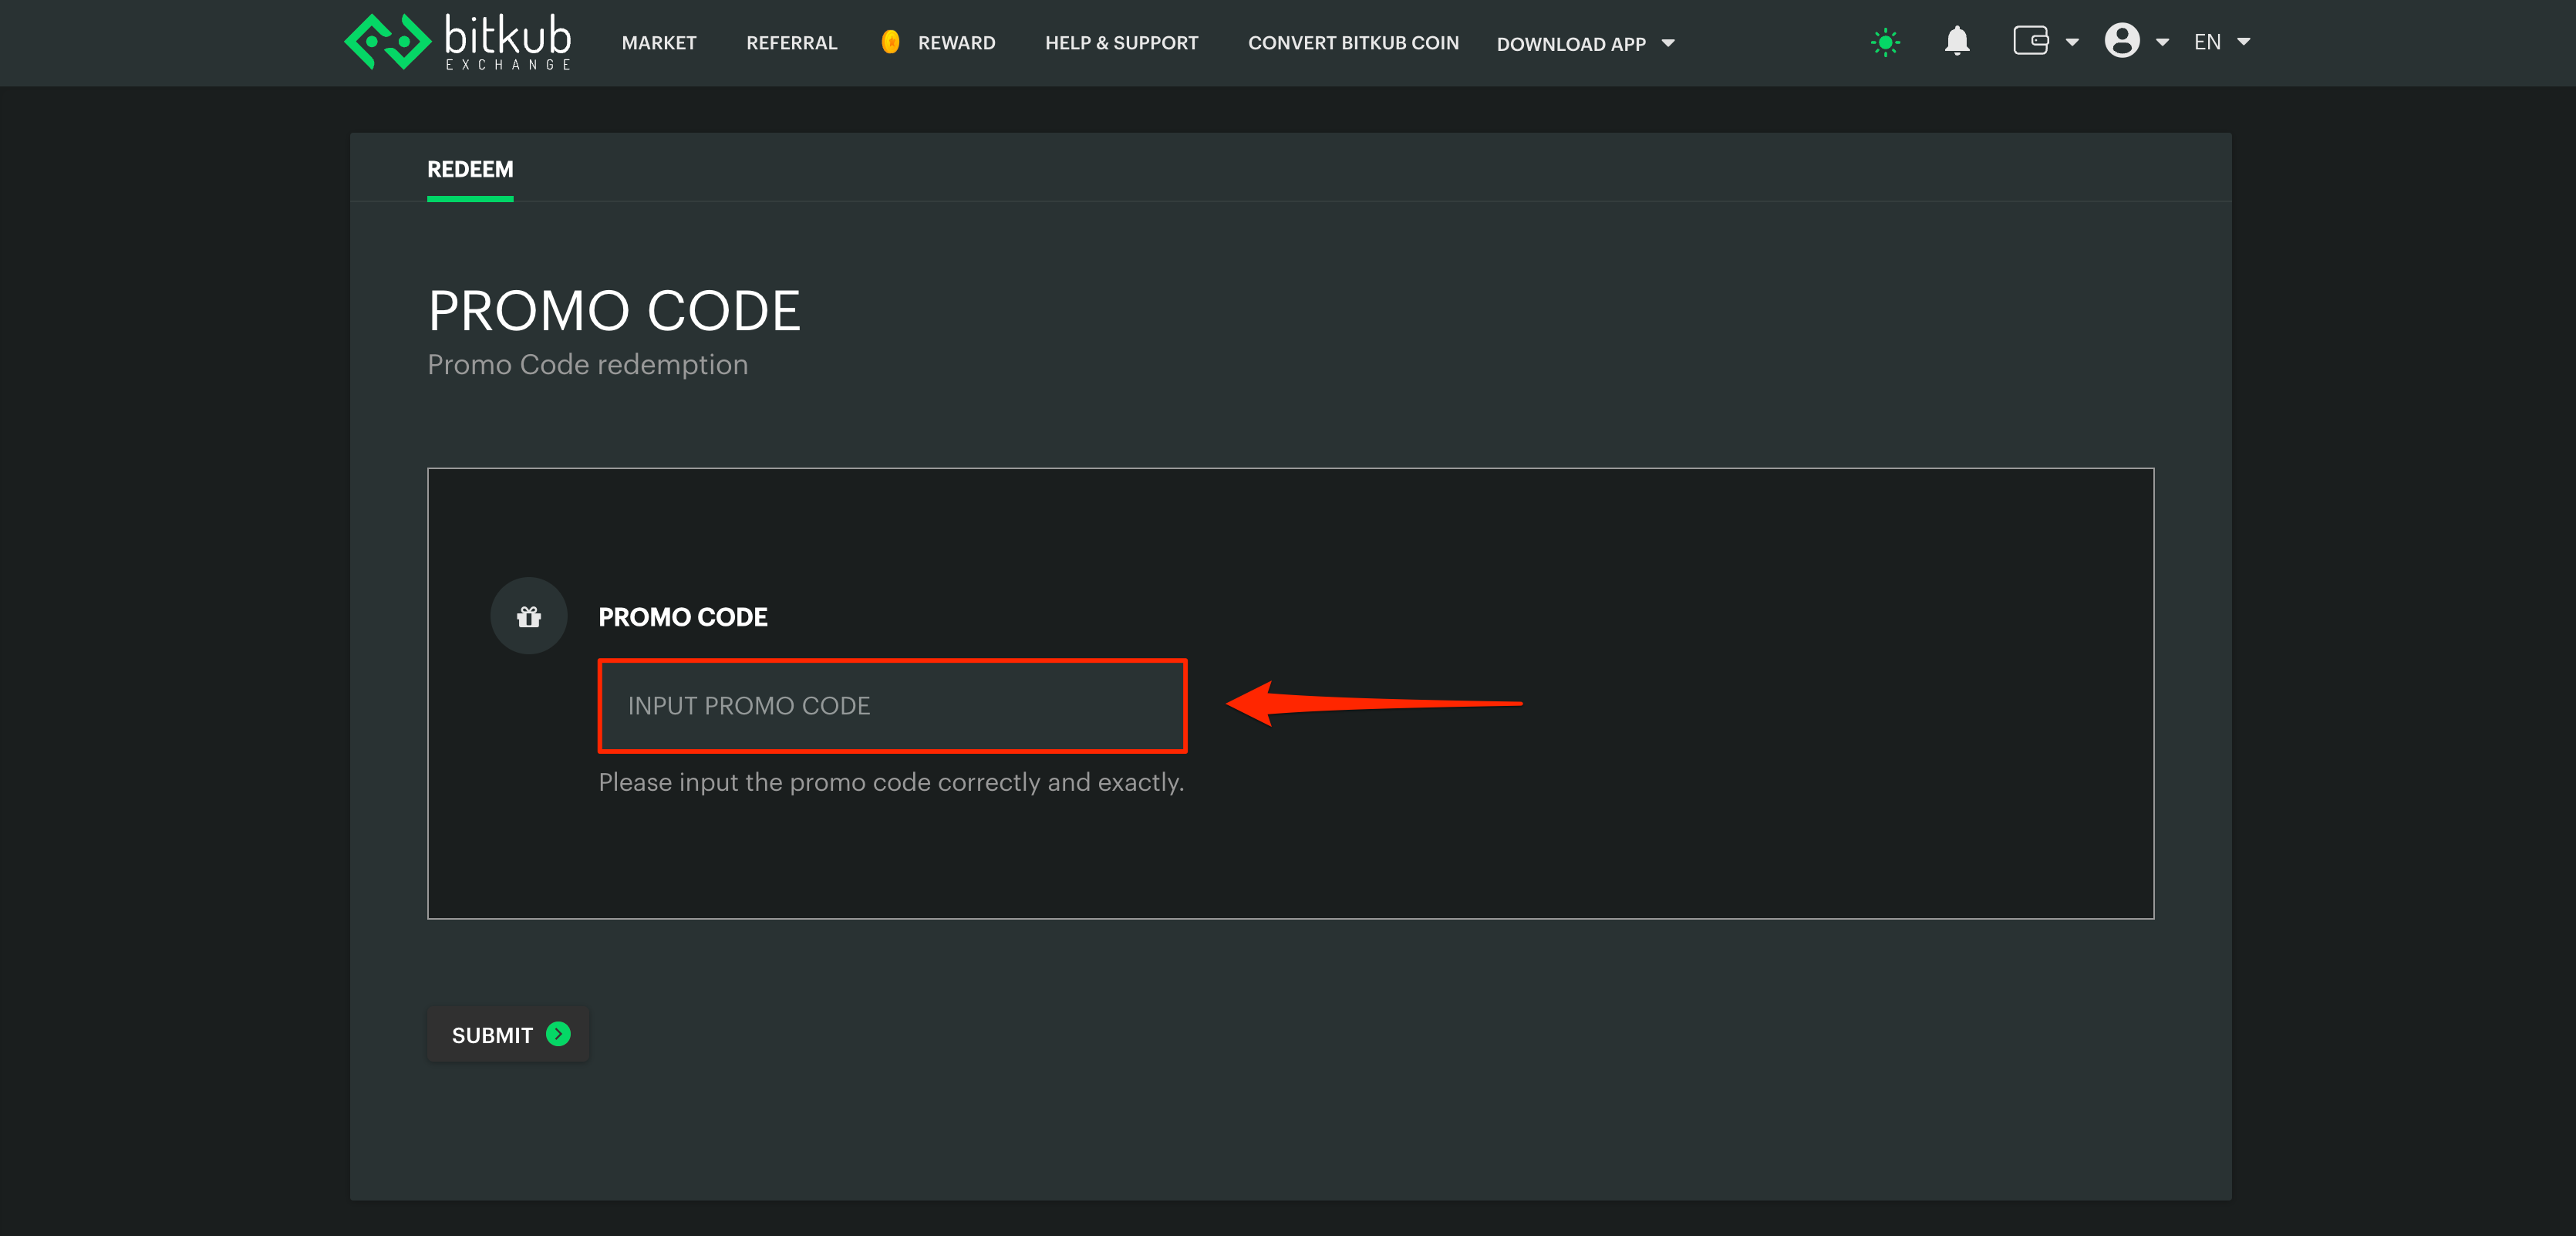Click the user account avatar icon
This screenshot has width=2576, height=1236.
pyautogui.click(x=2121, y=41)
